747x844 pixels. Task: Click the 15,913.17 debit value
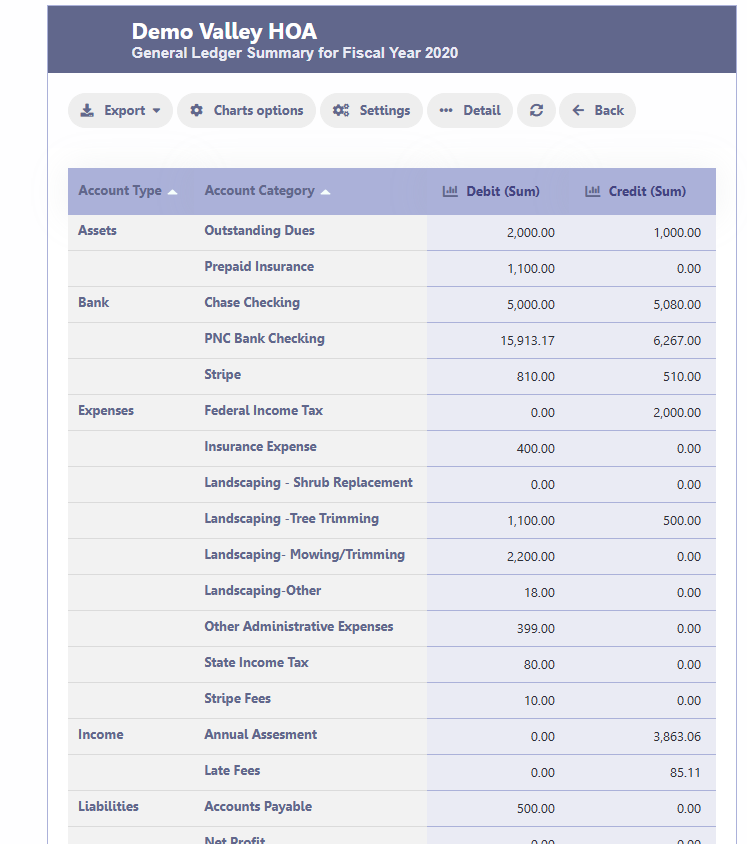527,341
